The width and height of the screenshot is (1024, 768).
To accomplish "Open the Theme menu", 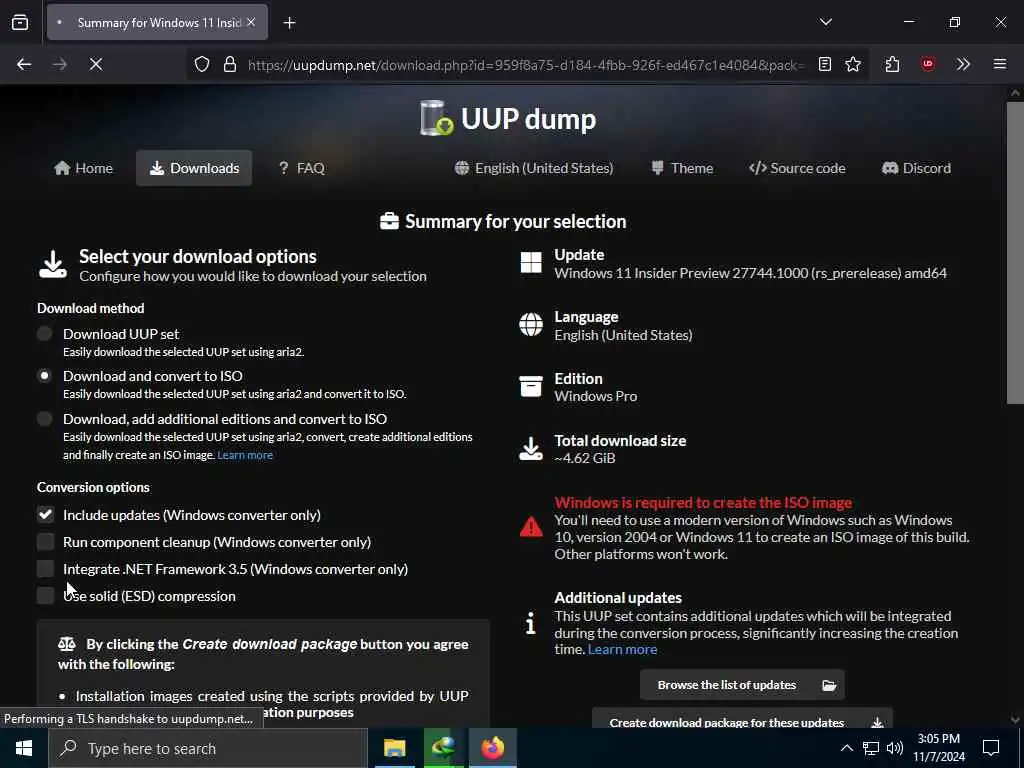I will [x=682, y=168].
